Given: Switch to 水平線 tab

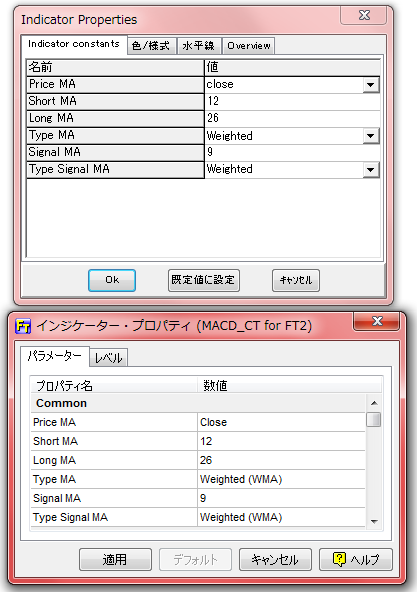Looking at the screenshot, I should 199,46.
